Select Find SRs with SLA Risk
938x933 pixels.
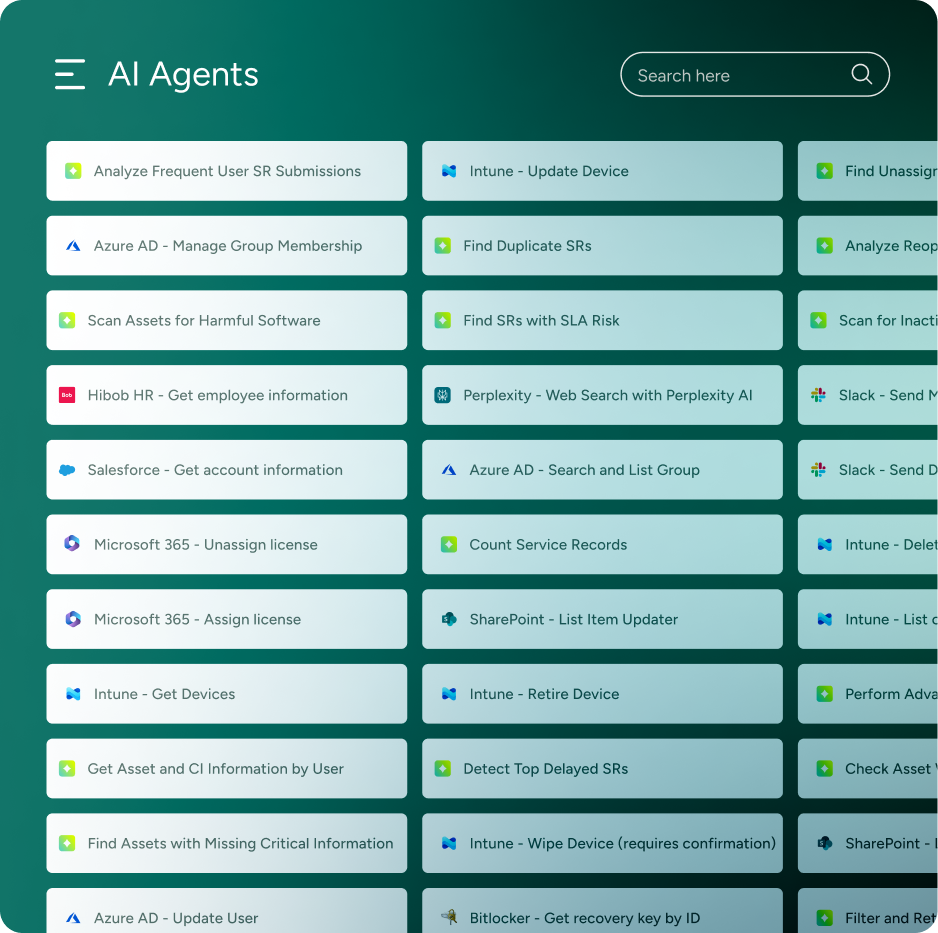point(602,321)
